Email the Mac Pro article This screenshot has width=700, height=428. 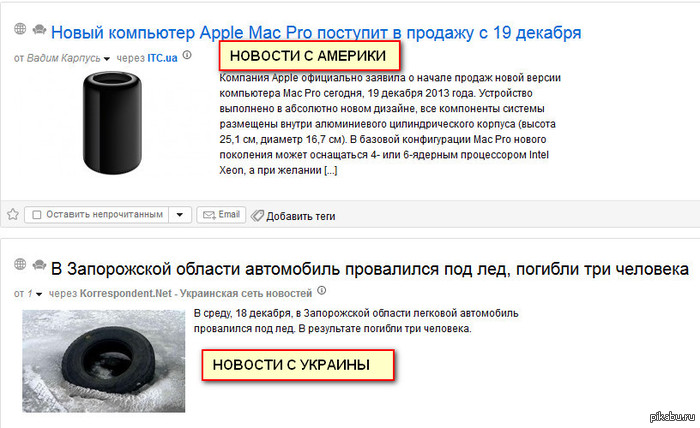(221, 215)
